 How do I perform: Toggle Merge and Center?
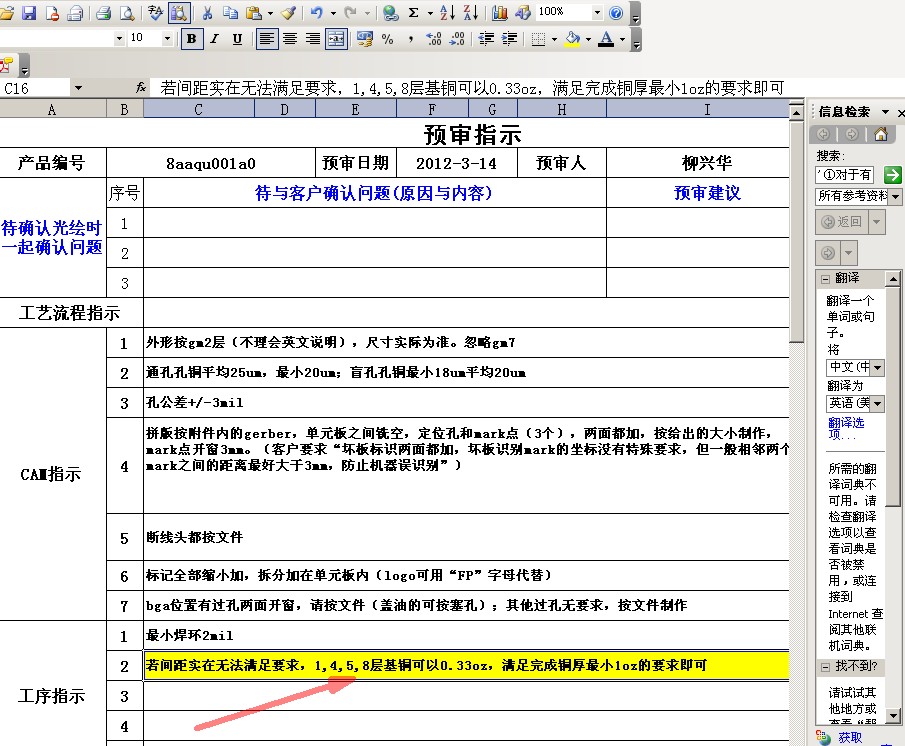click(x=336, y=39)
